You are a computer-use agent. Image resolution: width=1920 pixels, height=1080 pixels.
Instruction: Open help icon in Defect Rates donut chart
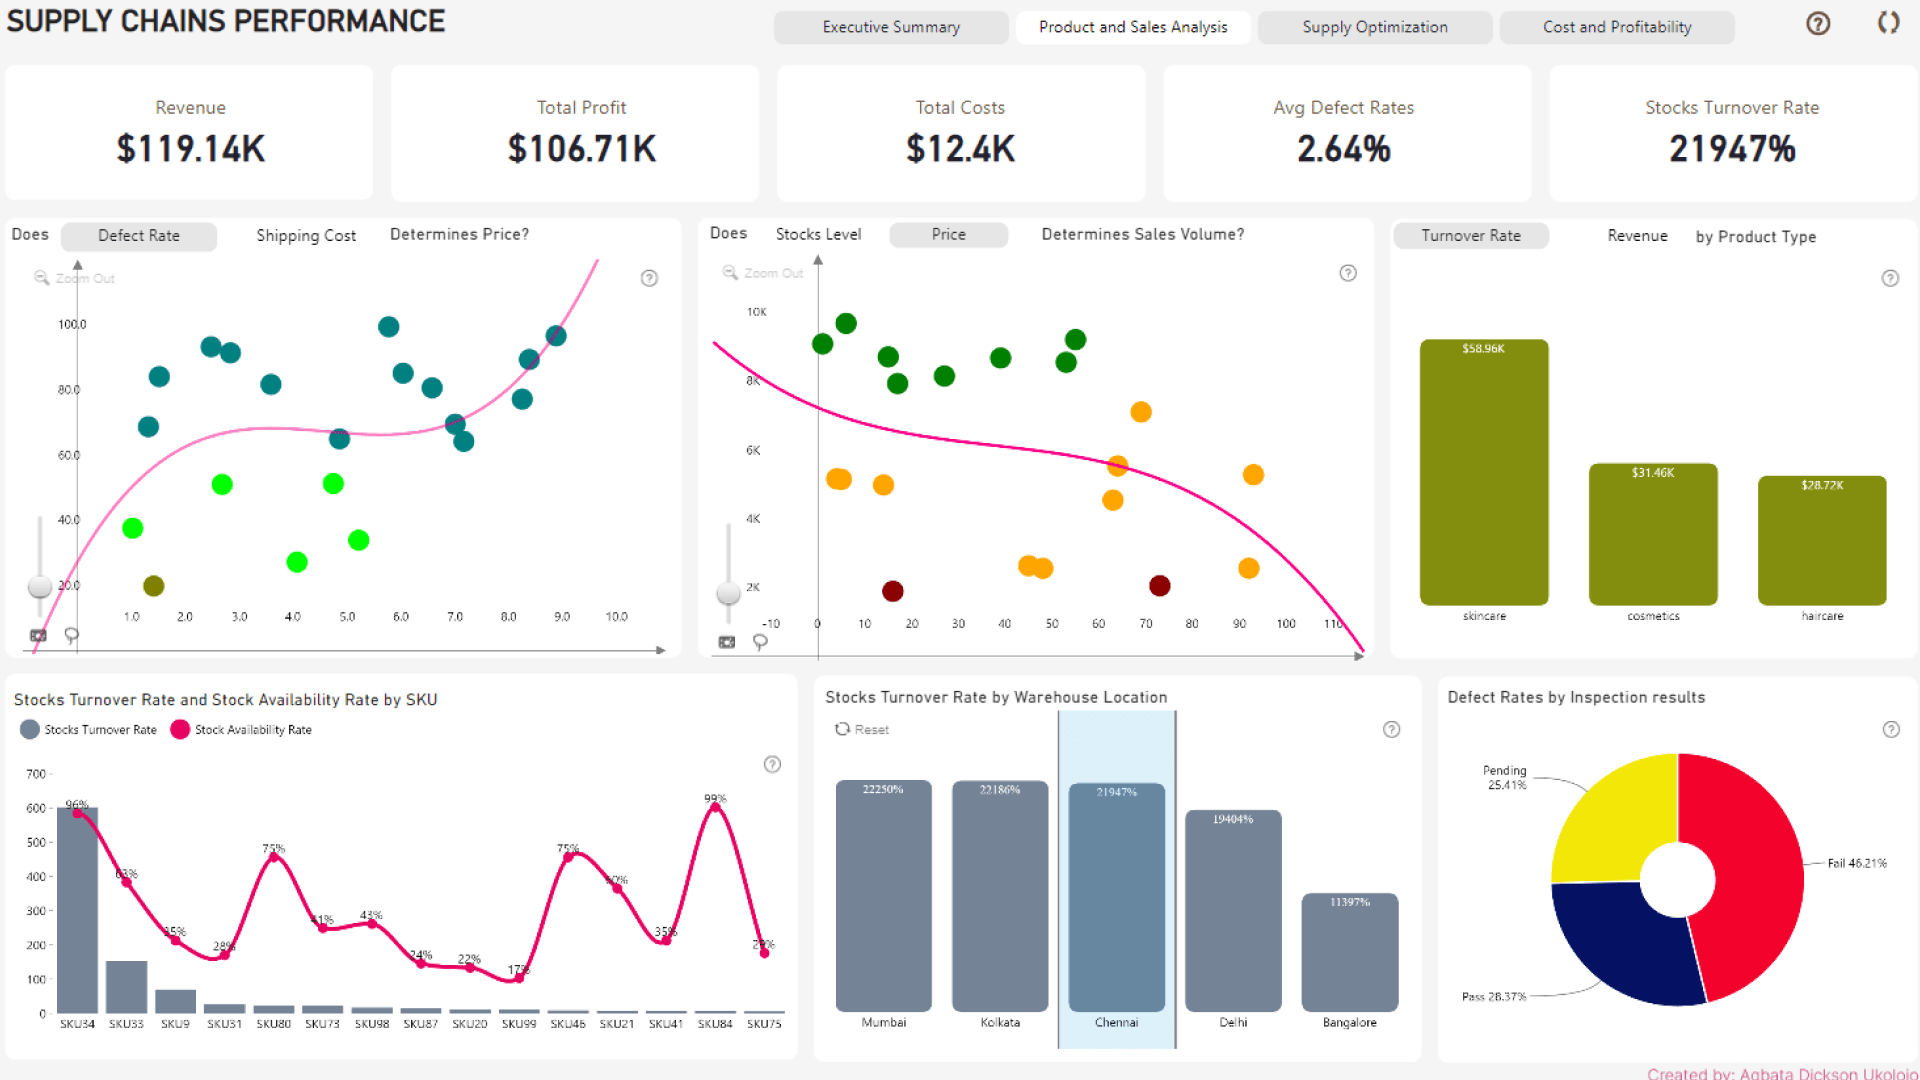[1891, 729]
